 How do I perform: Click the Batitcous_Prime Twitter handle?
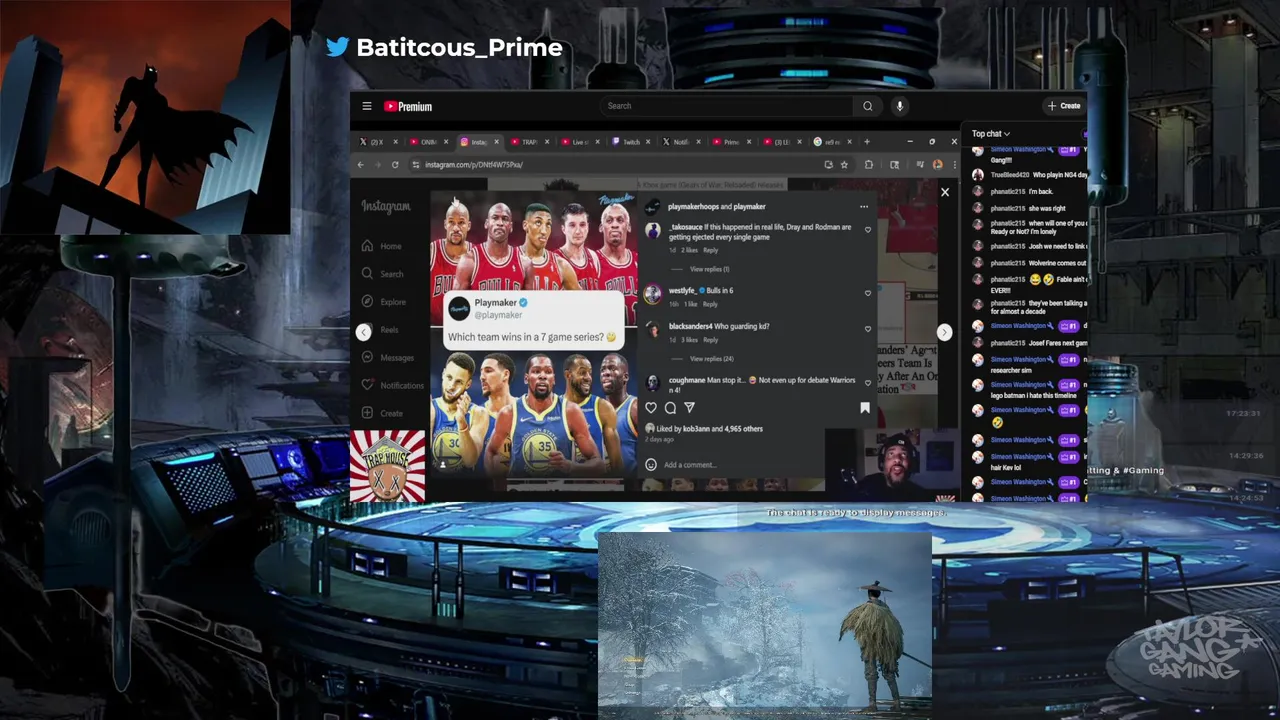pos(459,47)
